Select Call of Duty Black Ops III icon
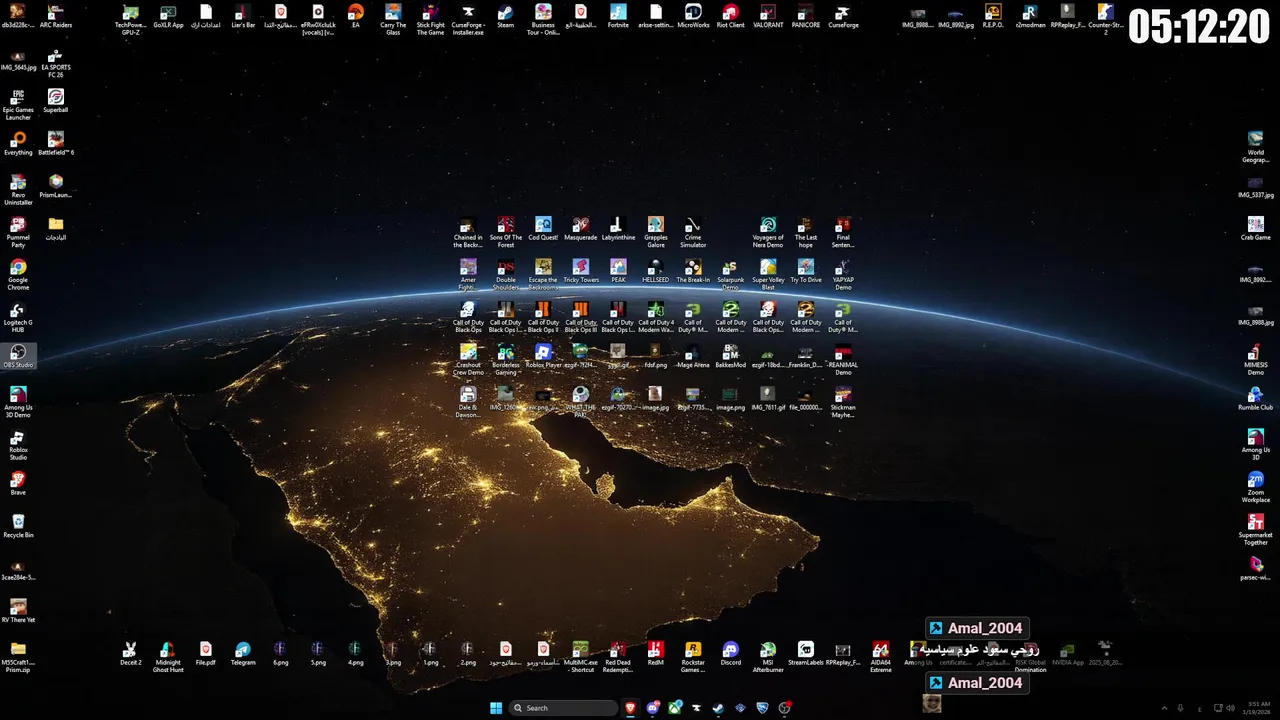 pos(581,317)
